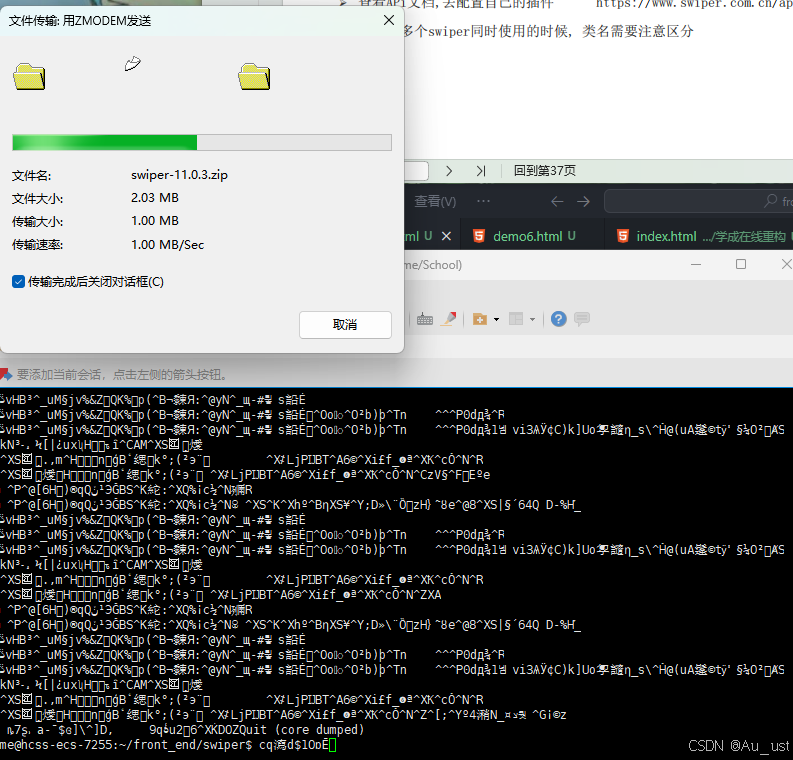Click file name swiper-11.0.3.zip
The width and height of the screenshot is (793, 760).
tap(180, 175)
